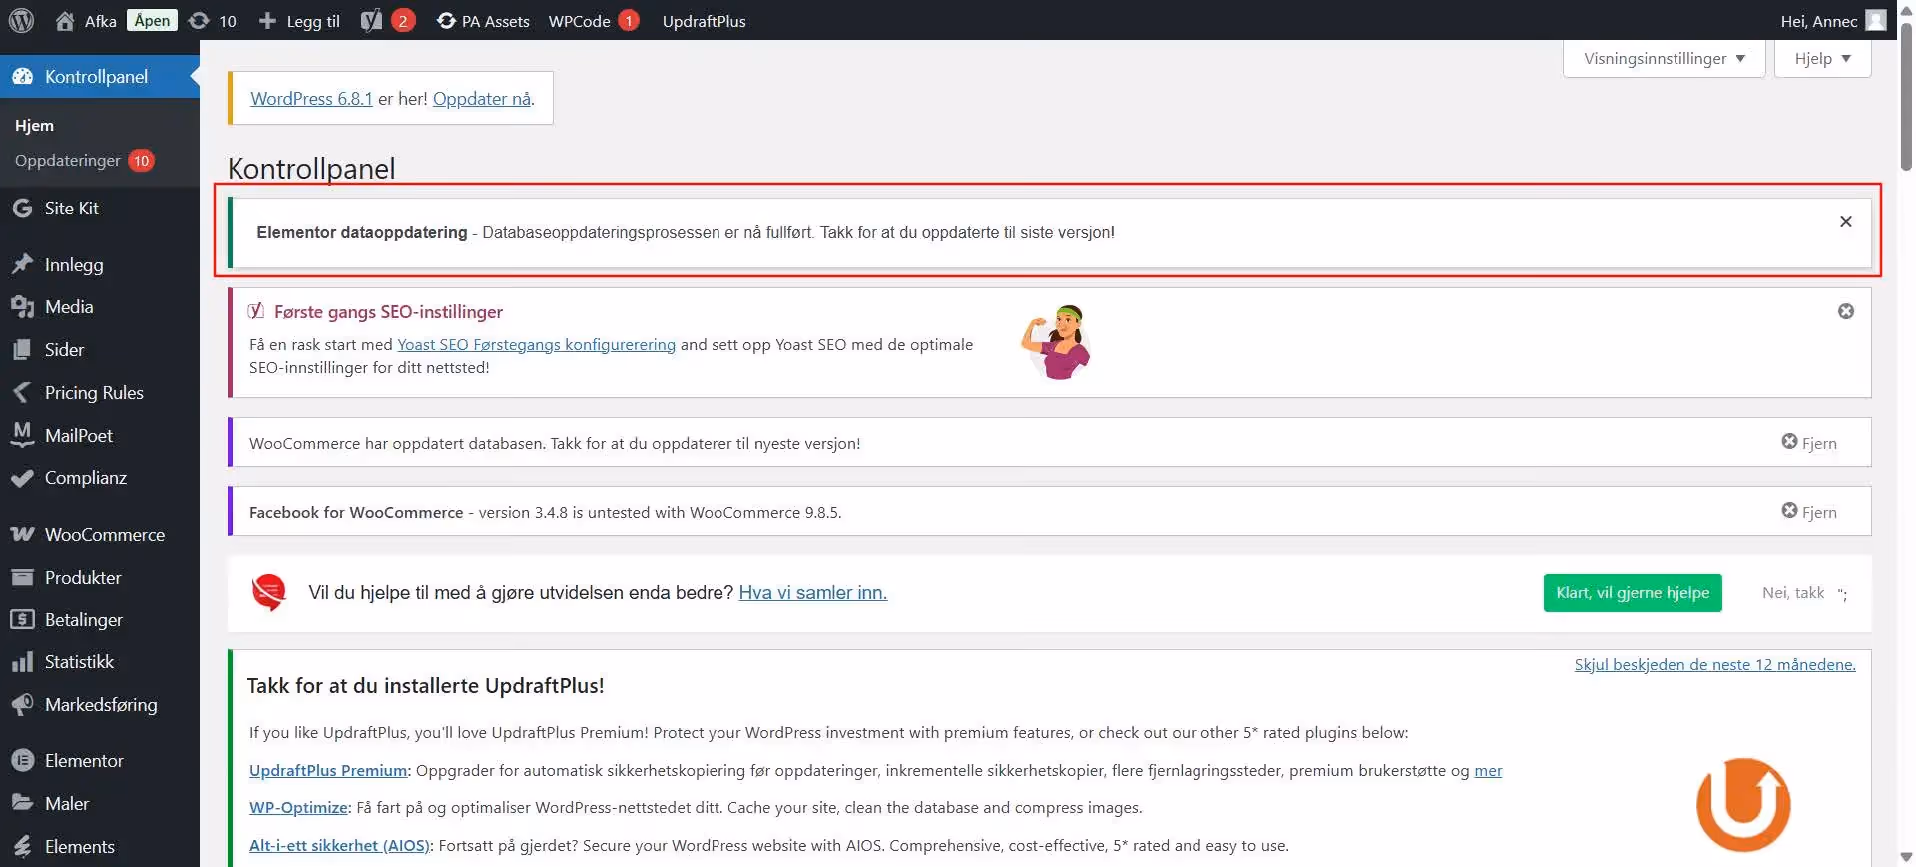1916x867 pixels.
Task: Click the Pricing Rules icon
Action: pos(22,392)
